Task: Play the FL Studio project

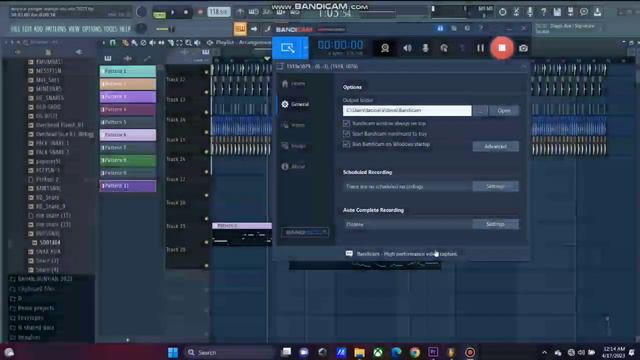Action: tap(172, 12)
